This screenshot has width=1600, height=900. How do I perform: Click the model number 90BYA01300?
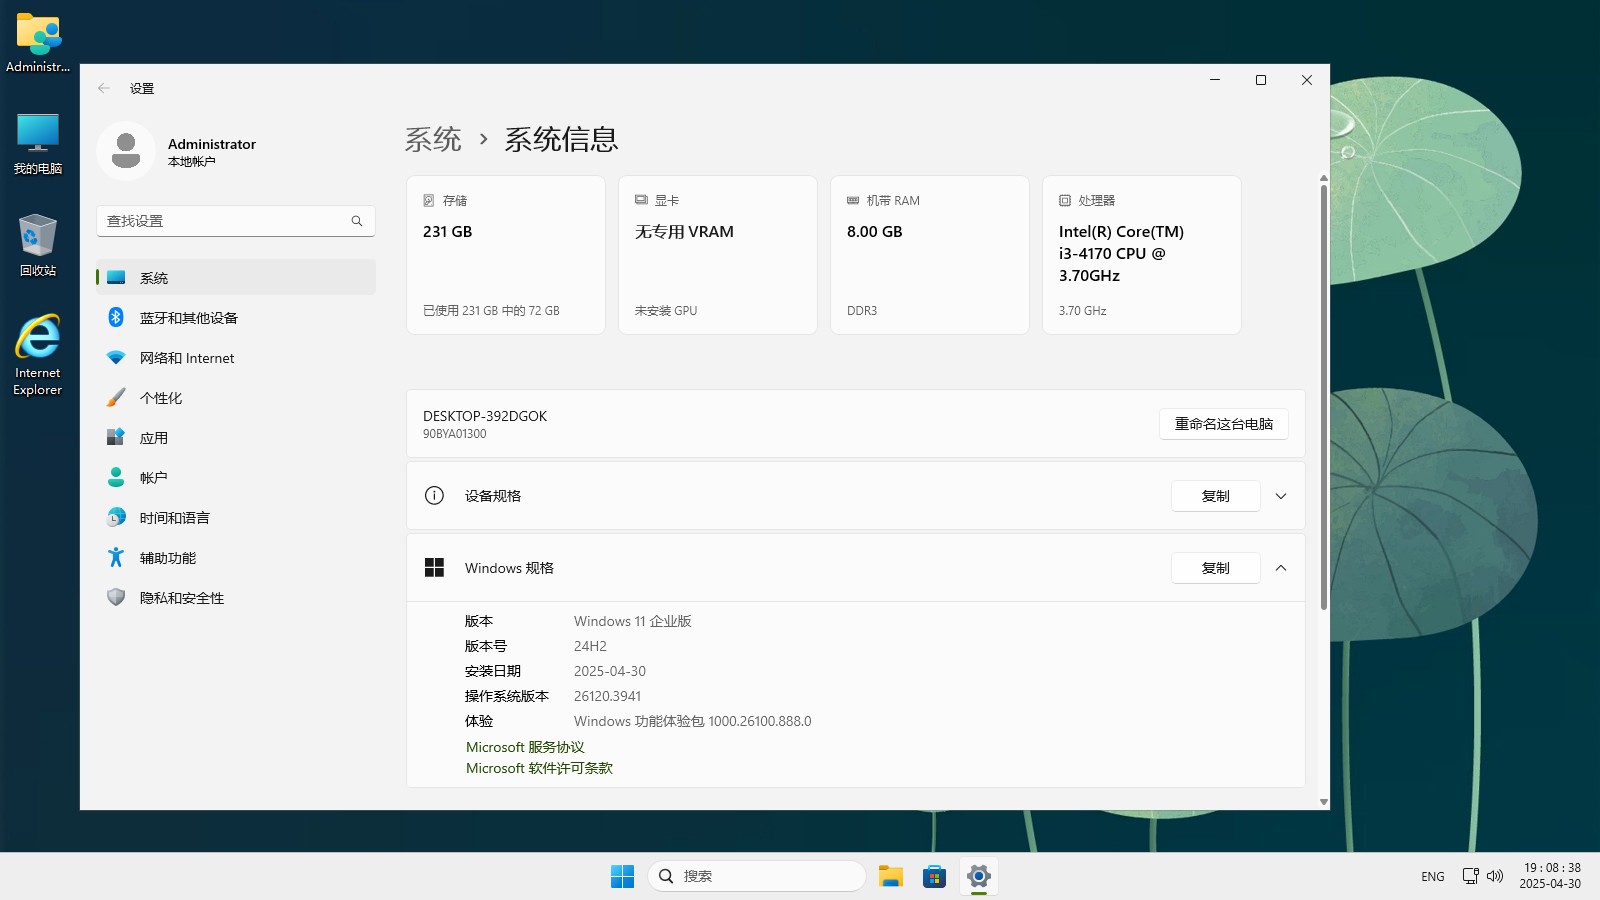[x=455, y=434]
